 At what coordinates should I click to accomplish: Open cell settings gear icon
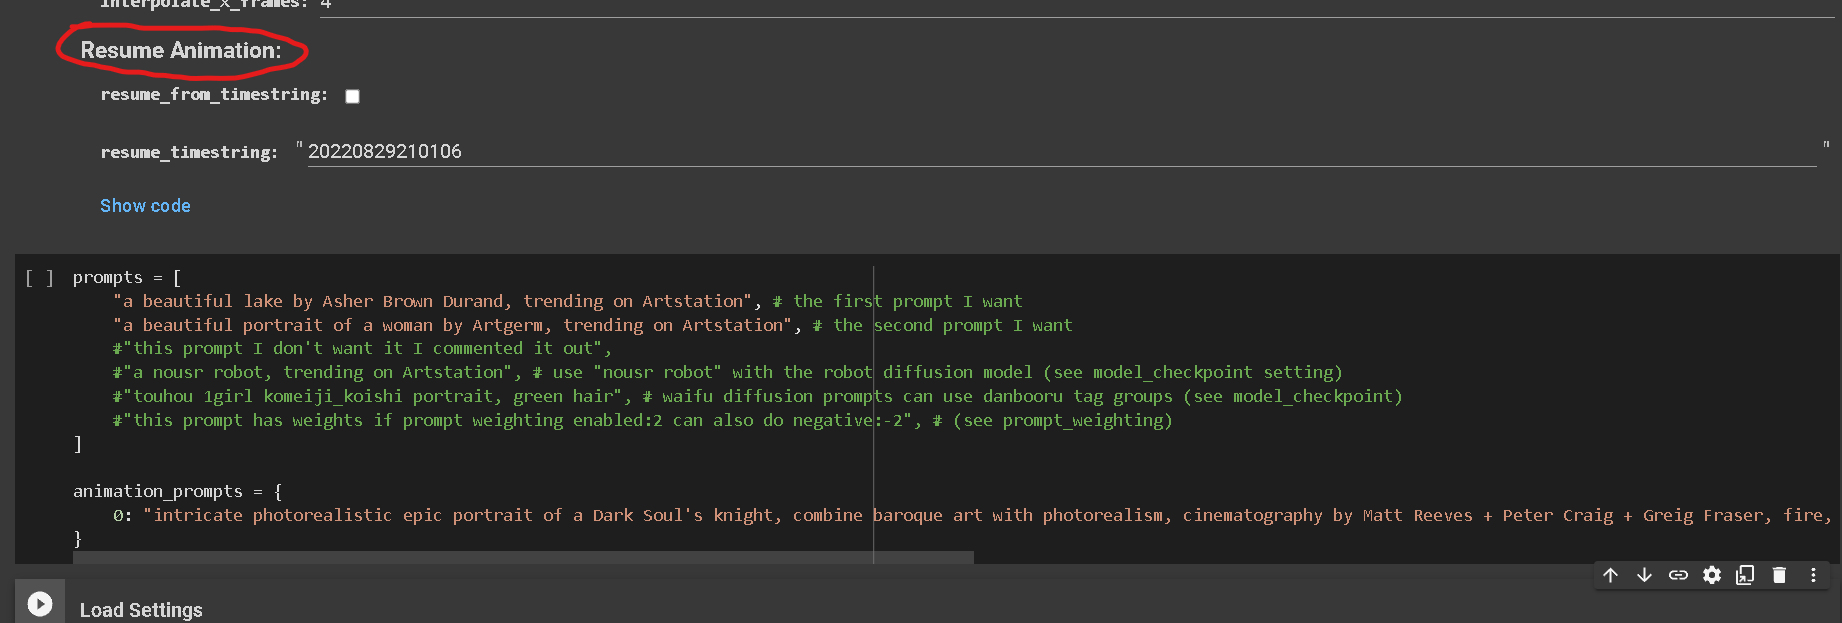[x=1712, y=575]
